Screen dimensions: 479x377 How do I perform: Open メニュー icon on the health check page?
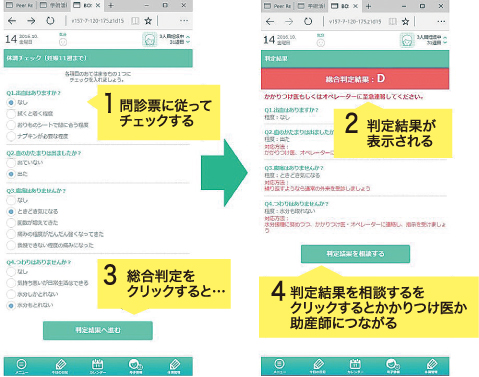click(x=22, y=366)
